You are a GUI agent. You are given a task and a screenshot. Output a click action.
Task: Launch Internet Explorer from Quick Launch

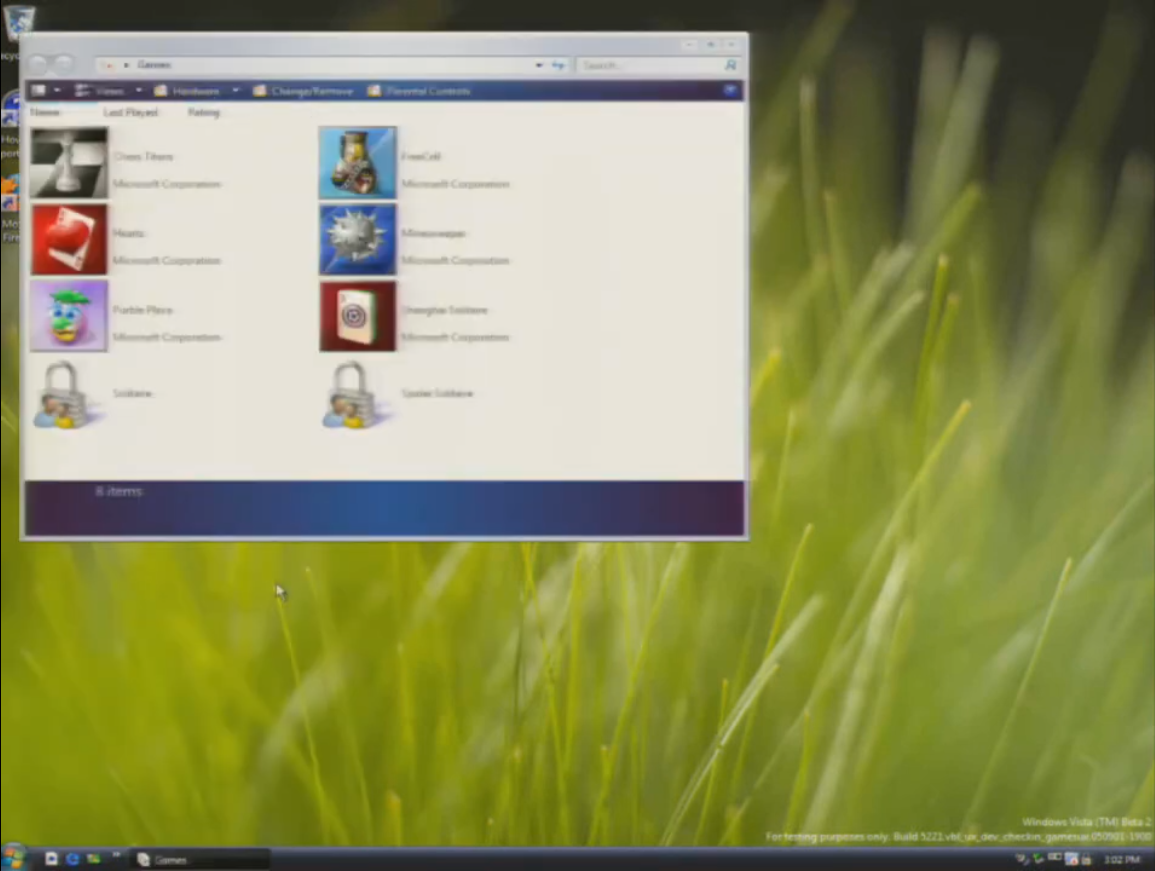pos(72,858)
